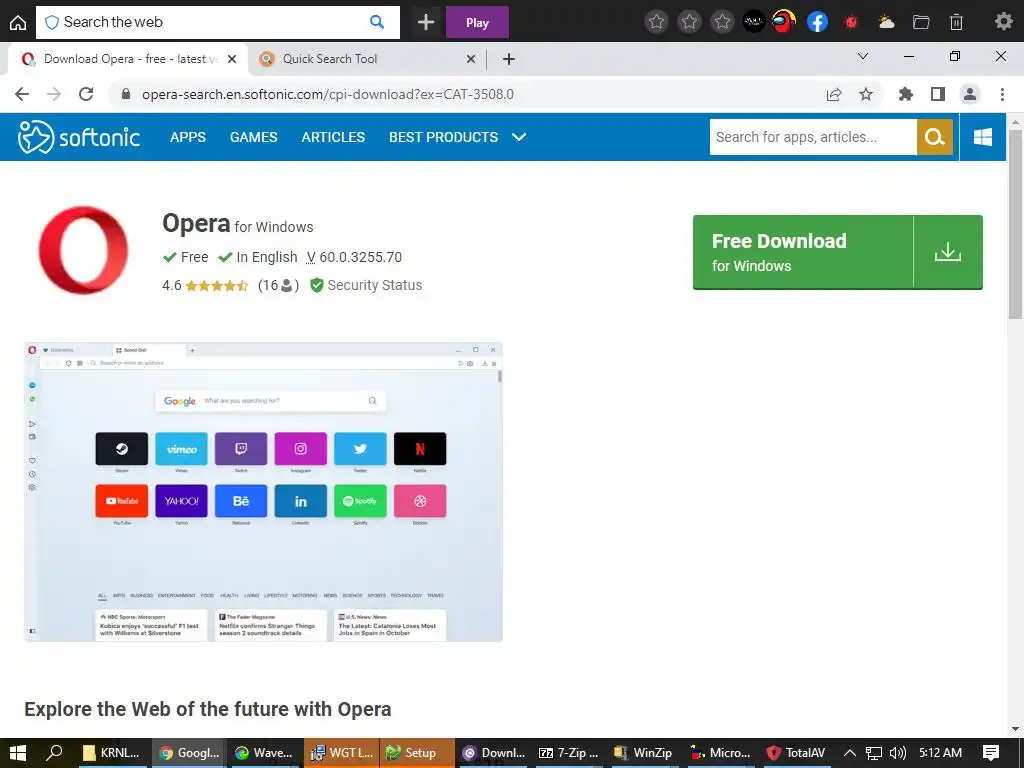Open taskbar search magnifier
This screenshot has width=1024, height=768.
pyautogui.click(x=55, y=753)
